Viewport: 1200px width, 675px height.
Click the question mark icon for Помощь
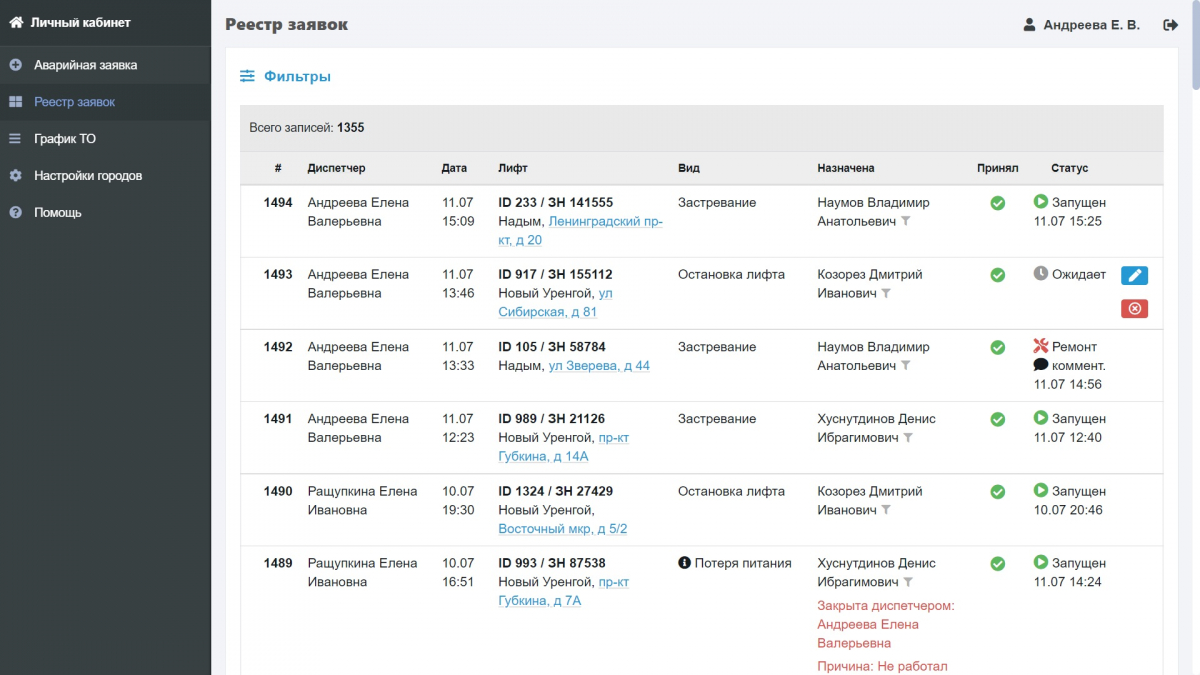click(x=15, y=213)
